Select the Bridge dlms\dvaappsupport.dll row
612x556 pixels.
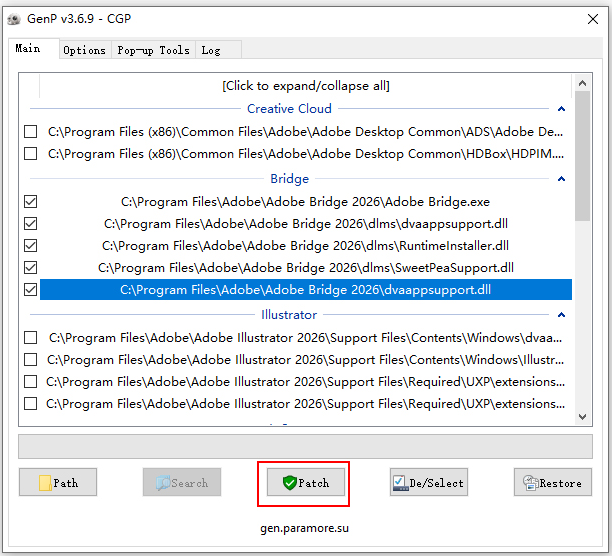click(x=306, y=224)
